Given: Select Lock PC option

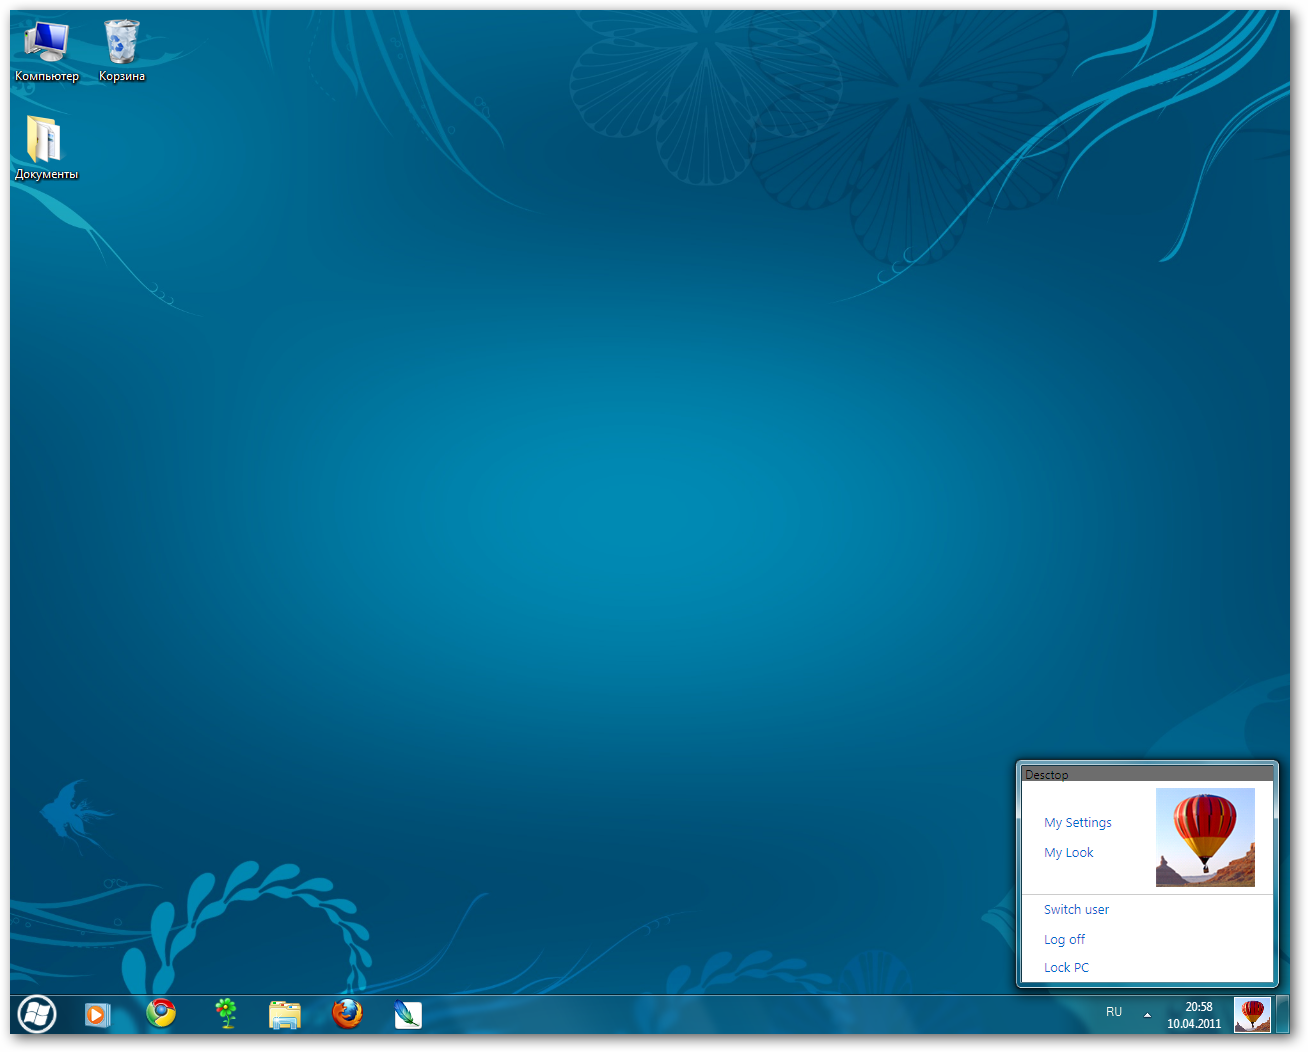Looking at the screenshot, I should click(x=1066, y=968).
